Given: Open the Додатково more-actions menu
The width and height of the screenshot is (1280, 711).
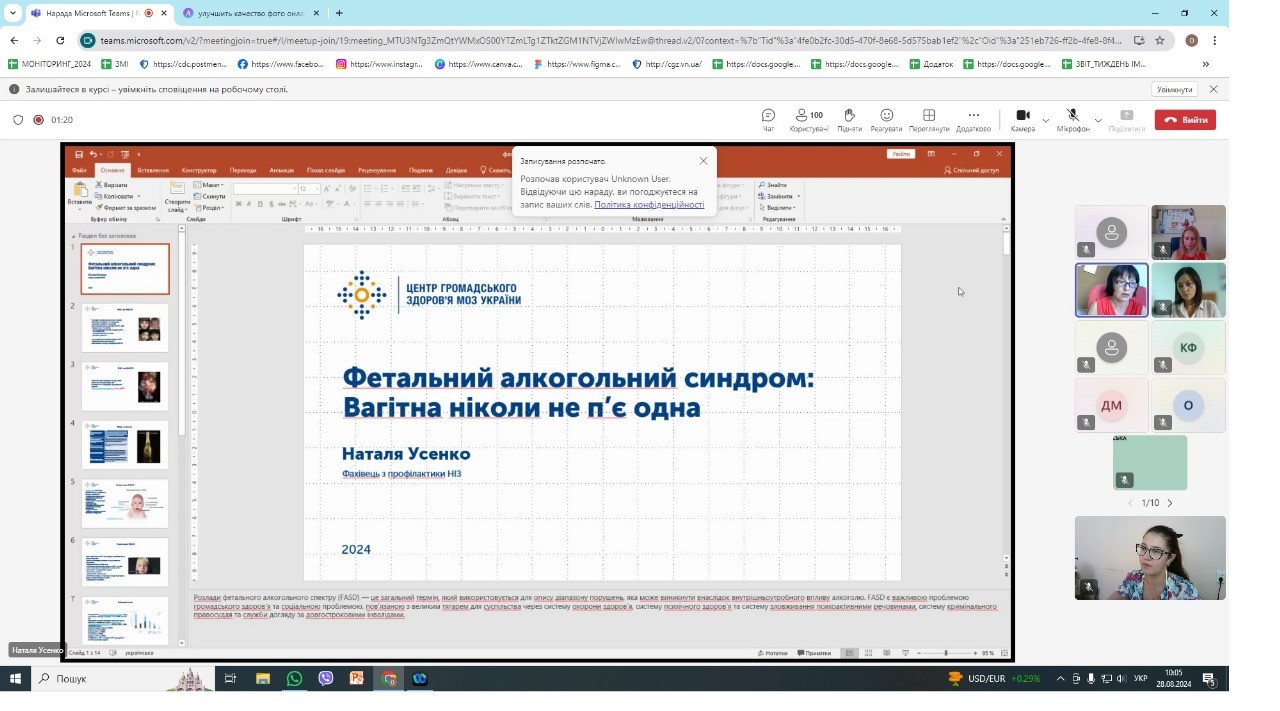Looking at the screenshot, I should point(973,119).
